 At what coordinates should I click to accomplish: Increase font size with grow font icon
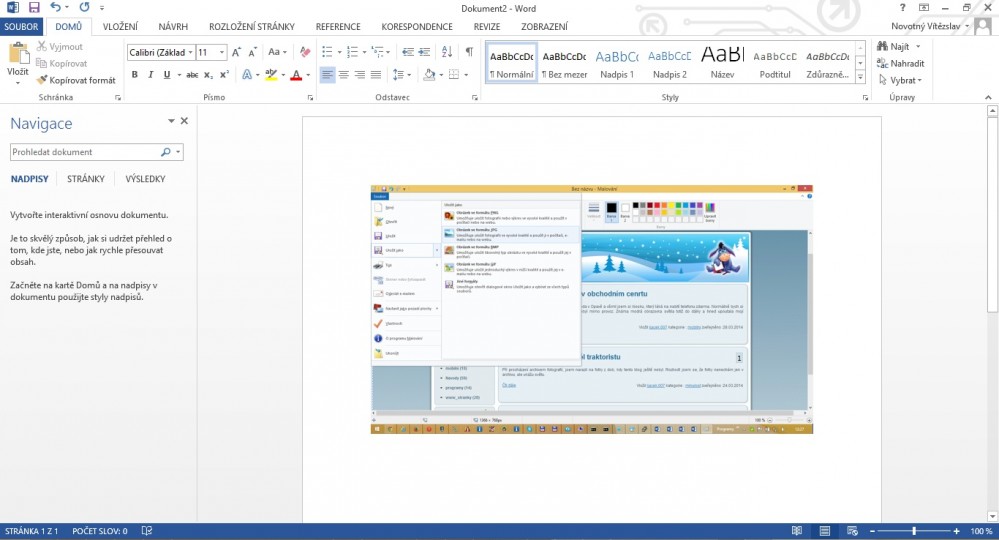[x=236, y=52]
